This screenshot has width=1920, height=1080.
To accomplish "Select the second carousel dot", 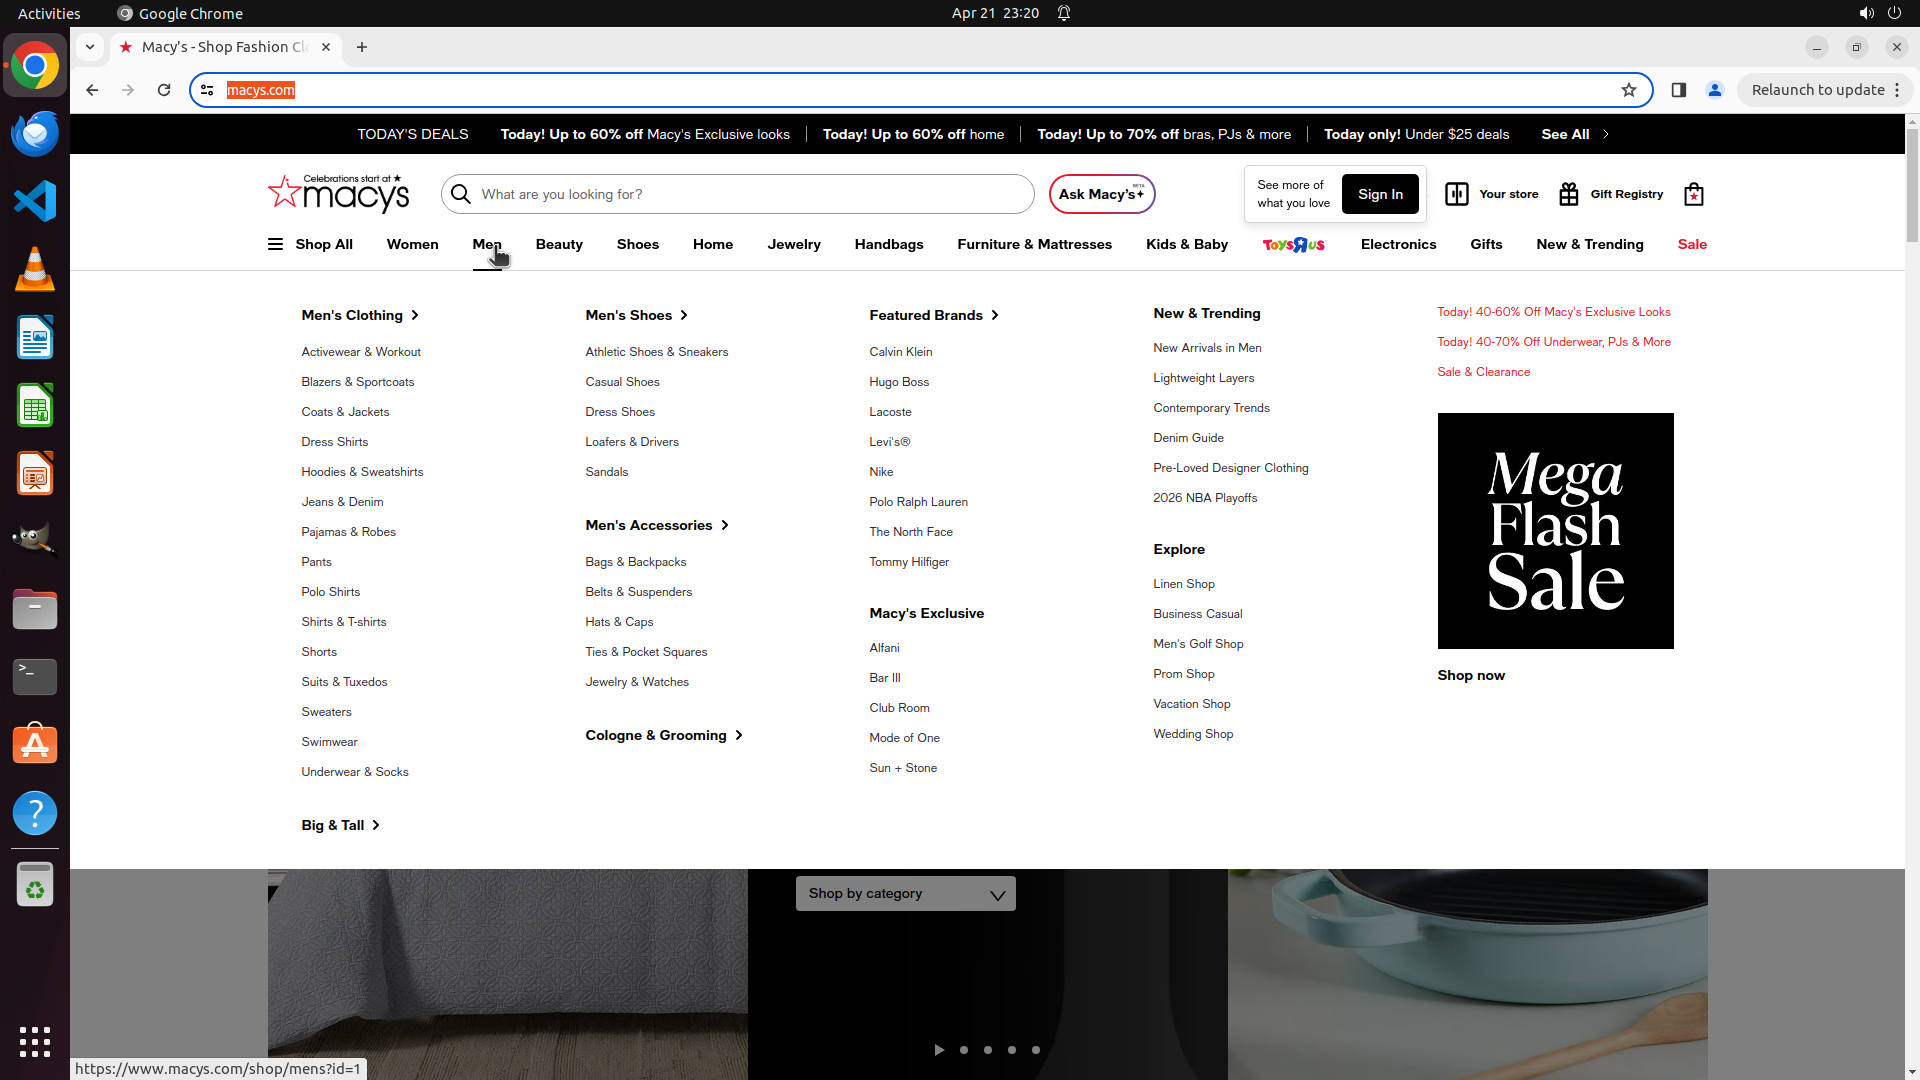I will [x=988, y=1050].
